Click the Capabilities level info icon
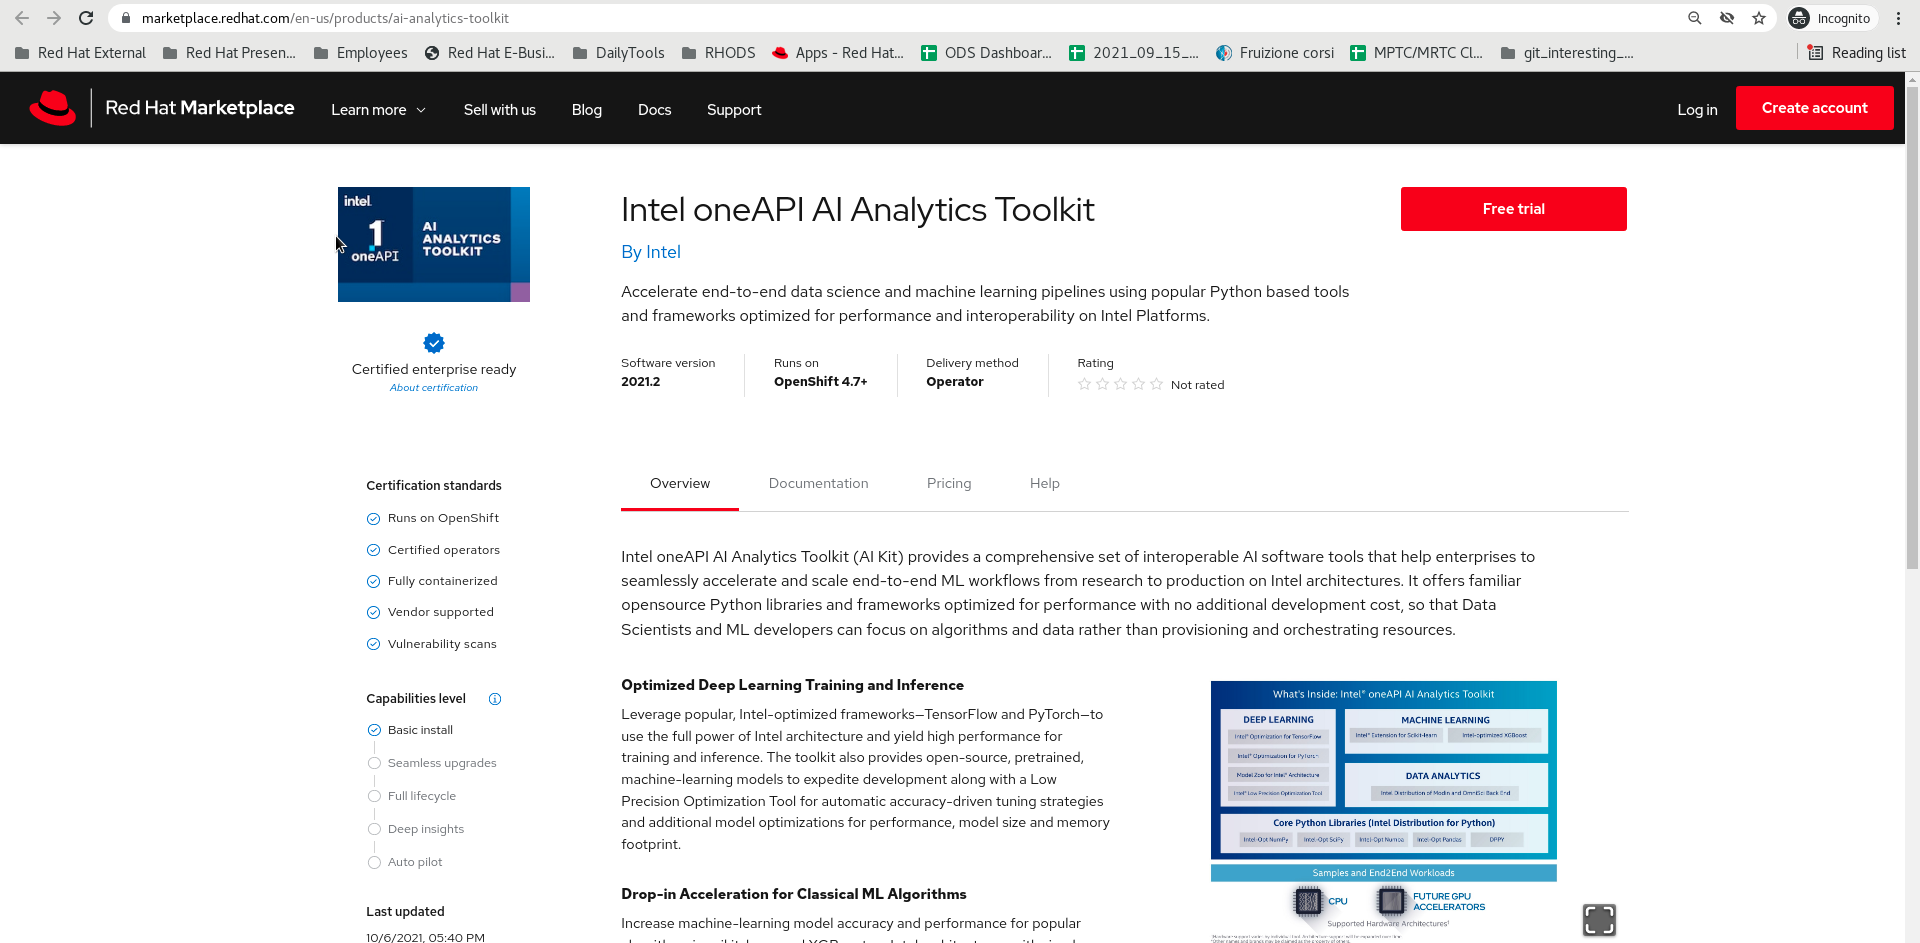Viewport: 1920px width, 943px height. (x=495, y=699)
